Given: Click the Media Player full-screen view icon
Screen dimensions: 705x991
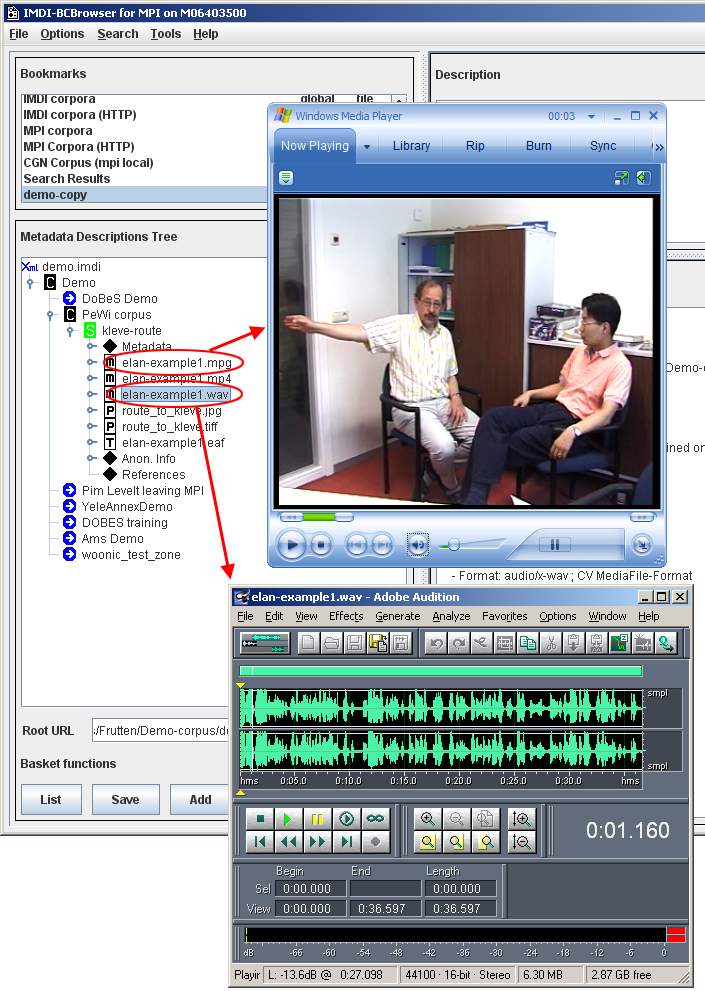Looking at the screenshot, I should [622, 178].
